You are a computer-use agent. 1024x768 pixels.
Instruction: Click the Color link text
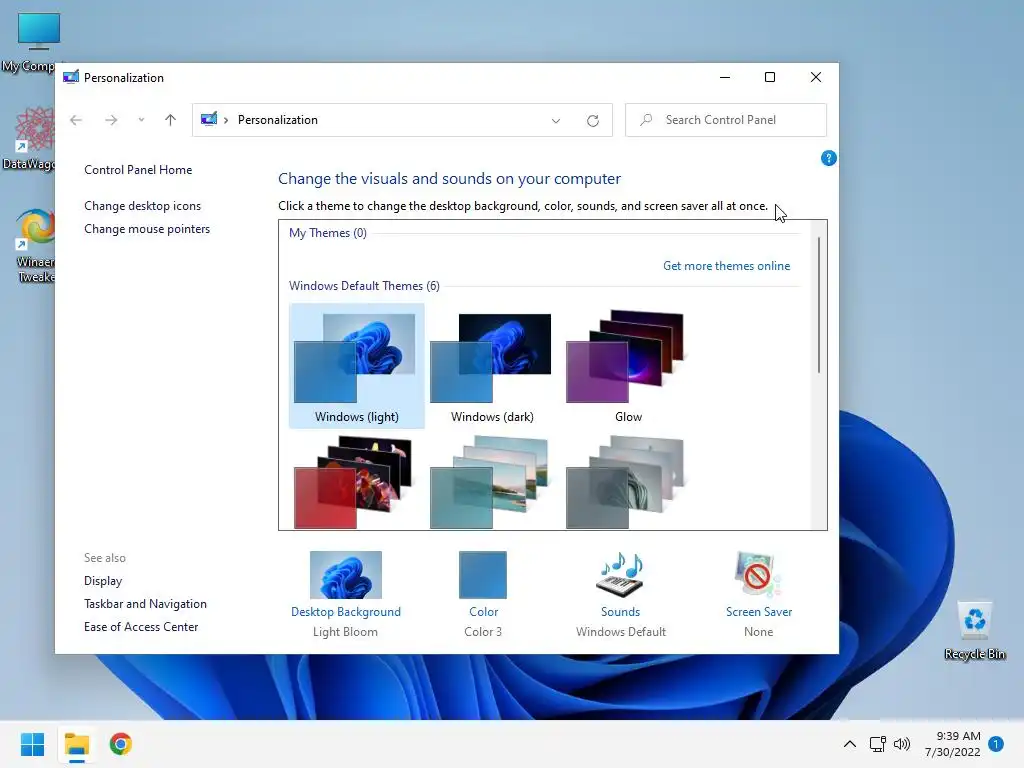tap(483, 612)
